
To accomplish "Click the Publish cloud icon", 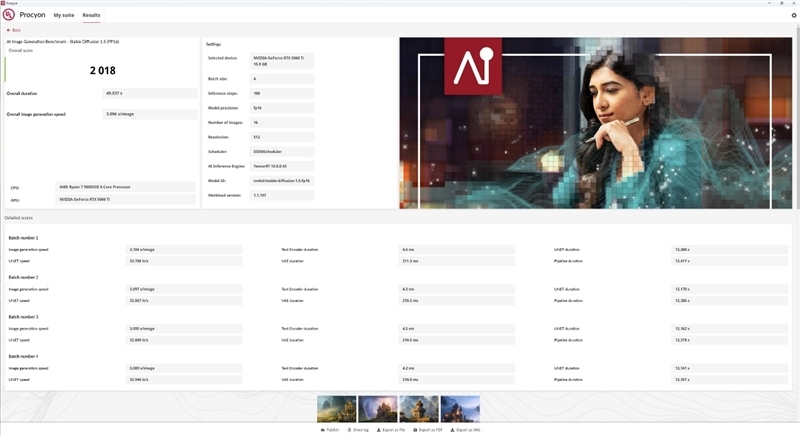I will tap(322, 429).
